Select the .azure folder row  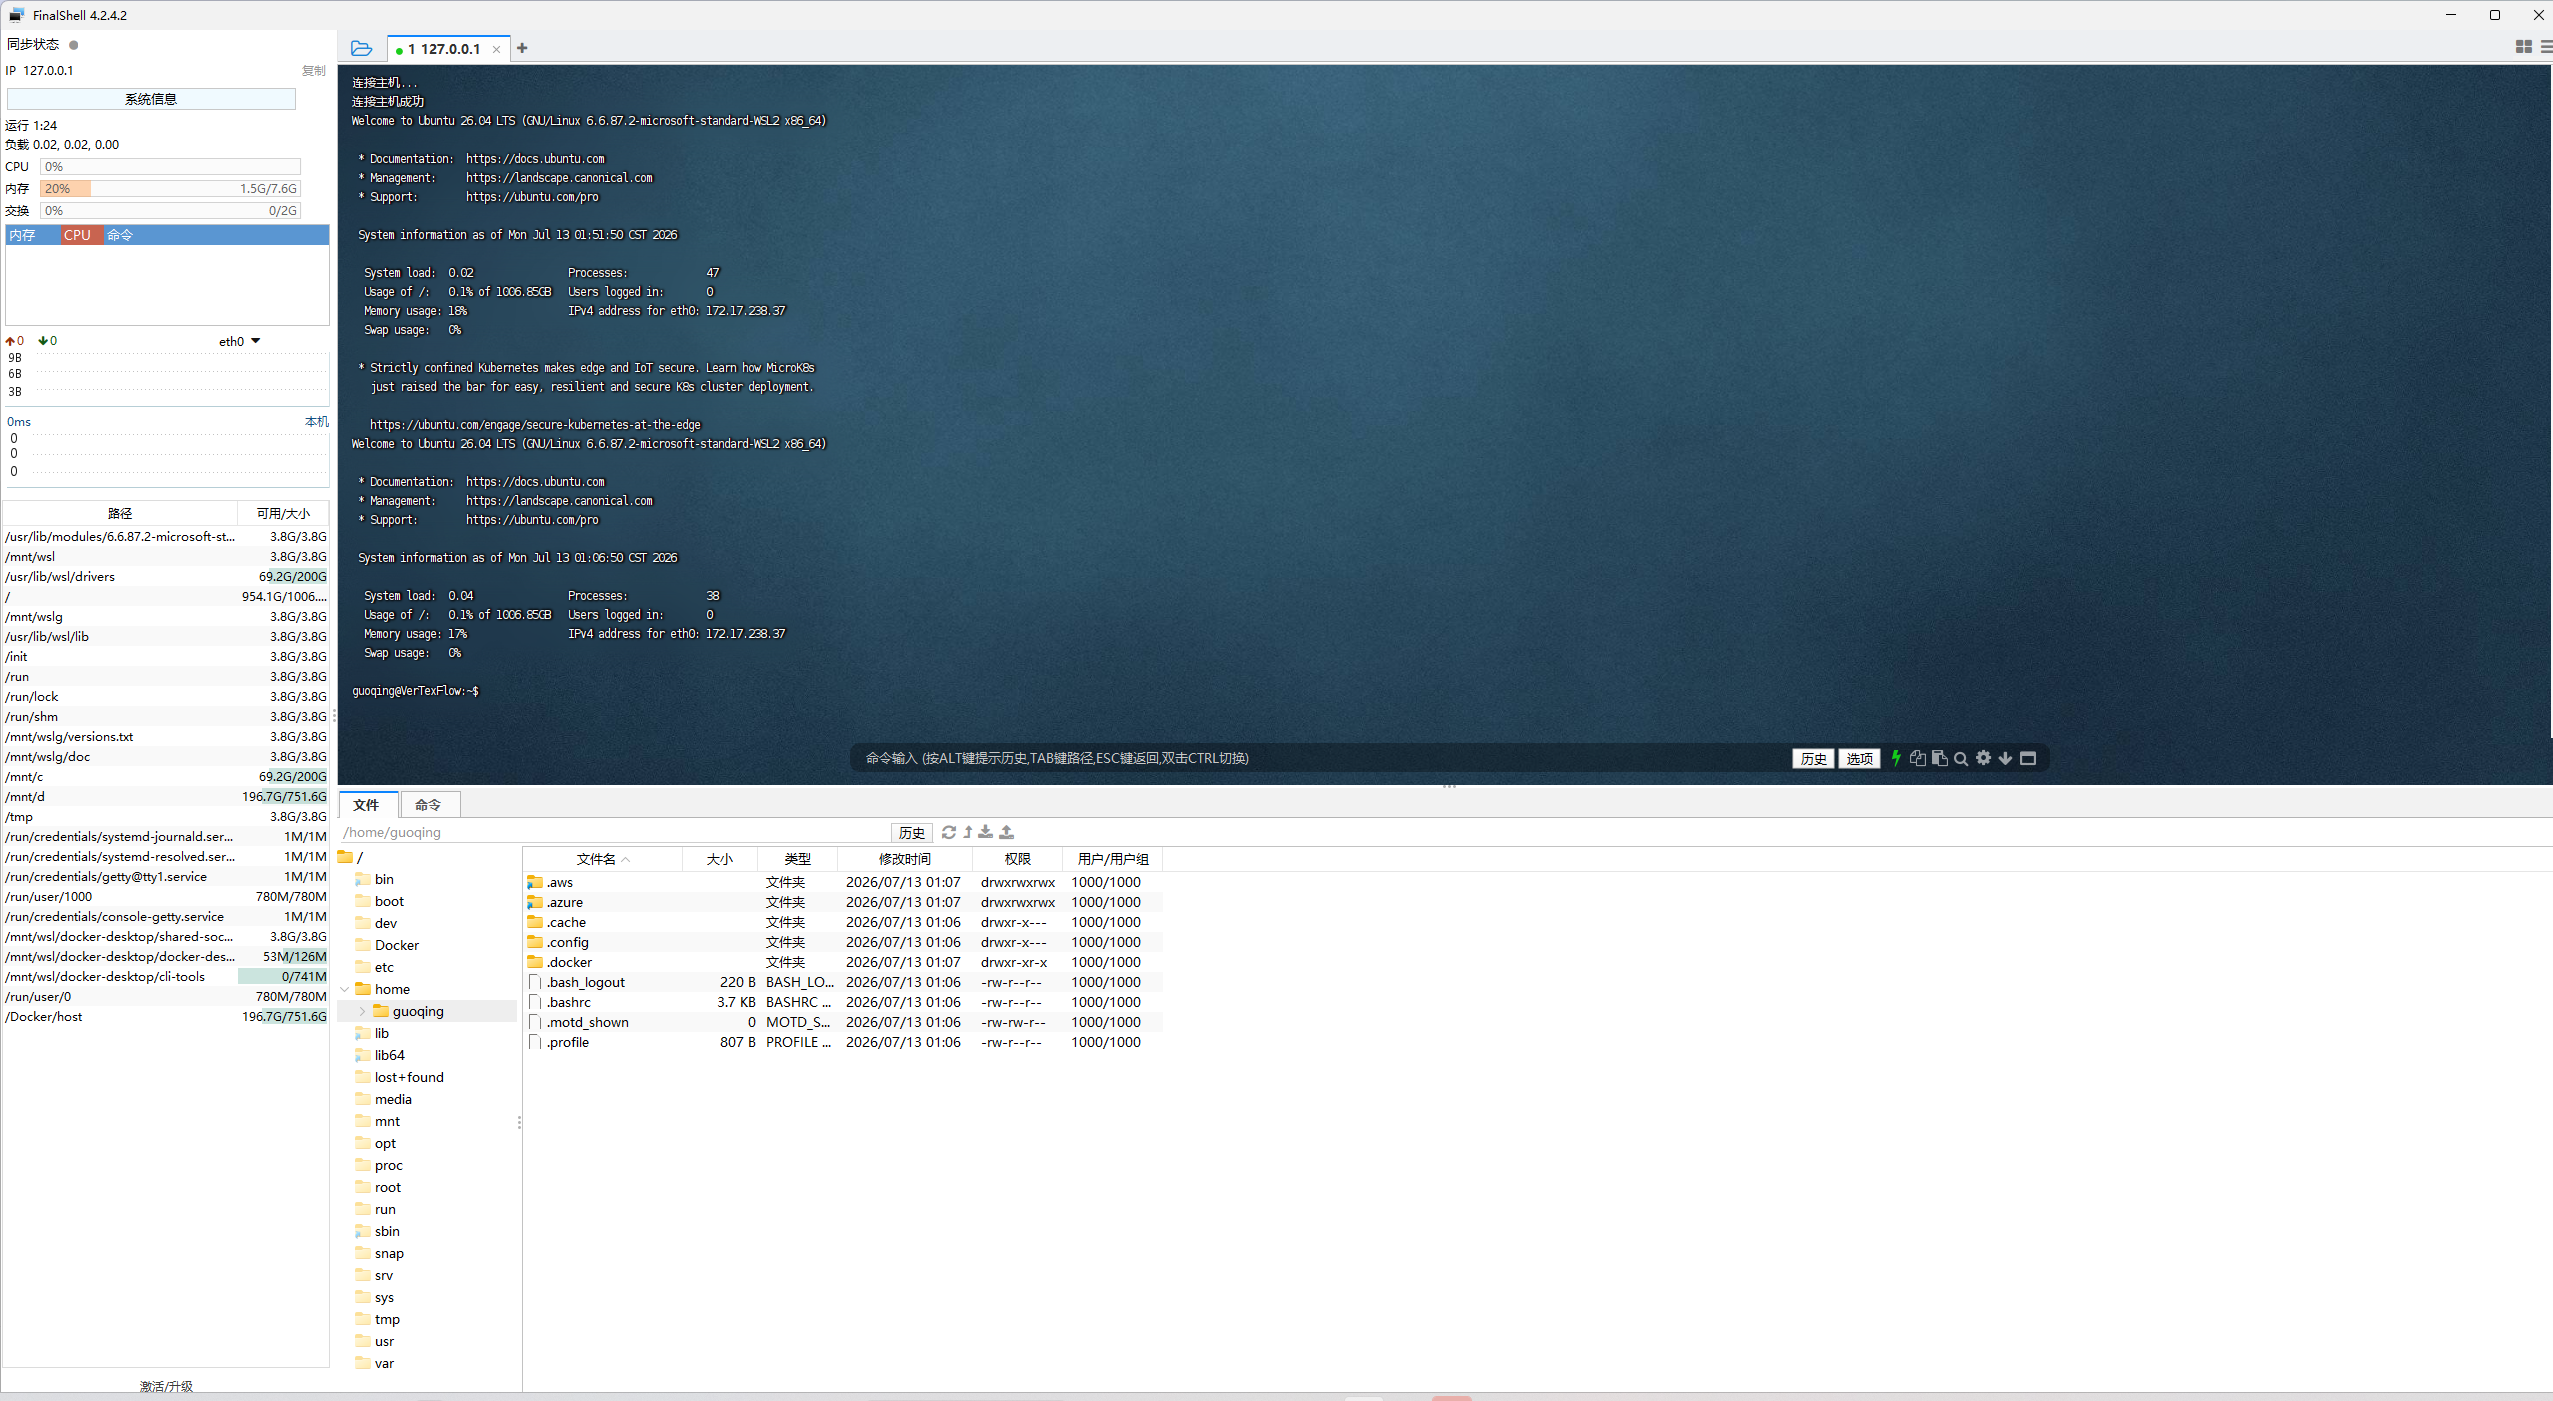coord(843,902)
